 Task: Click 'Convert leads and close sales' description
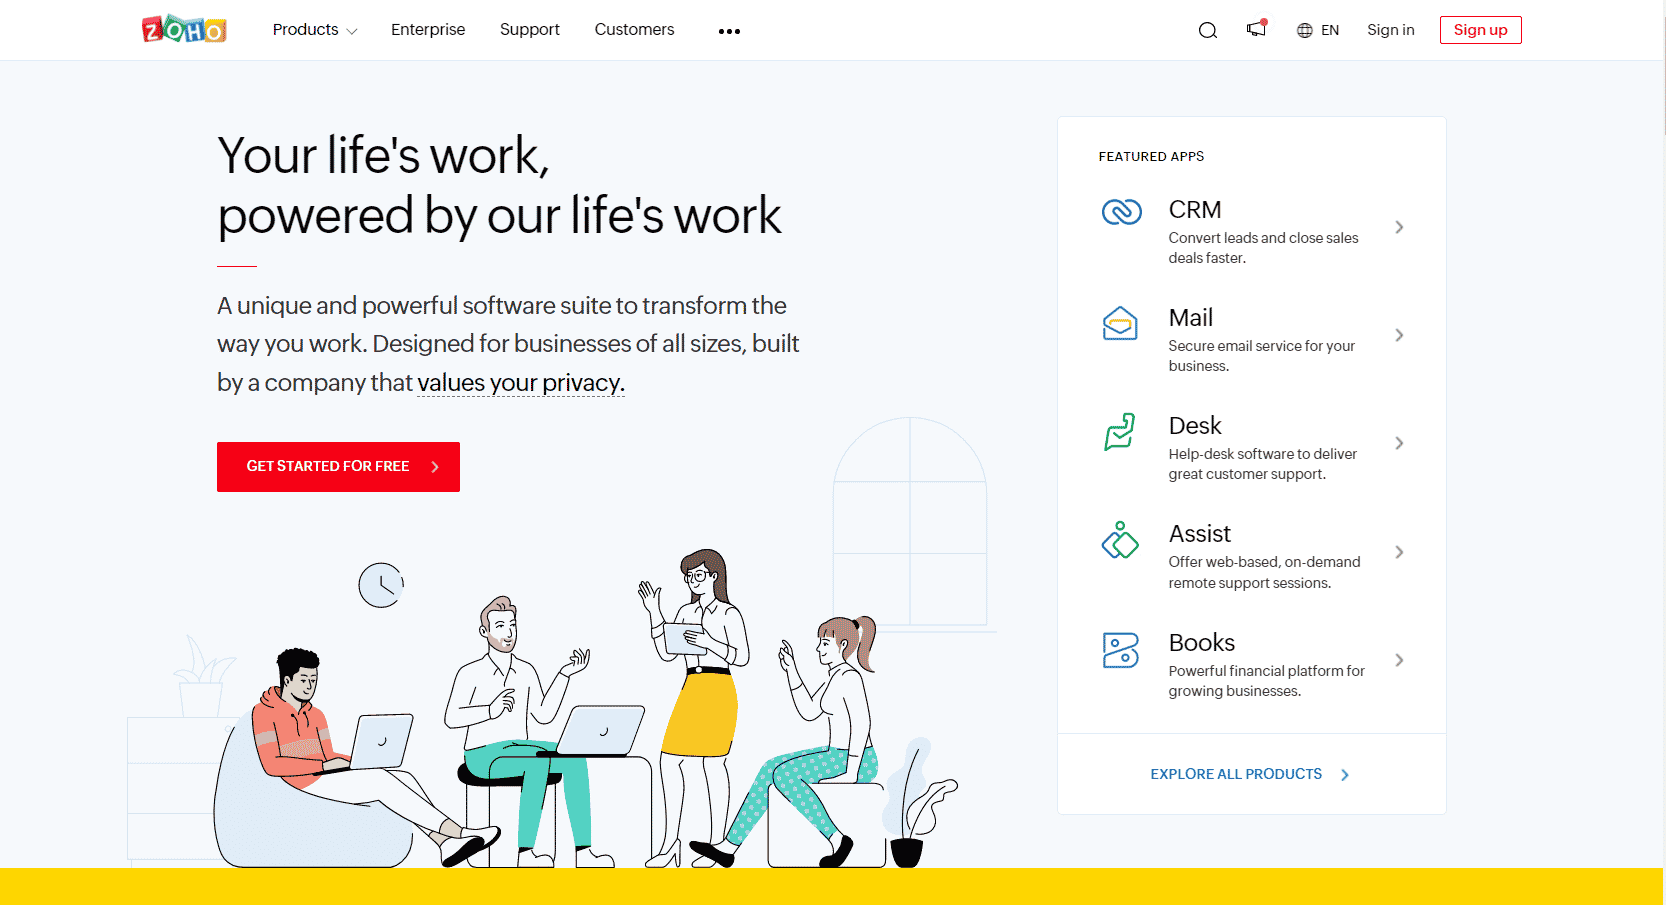(1263, 248)
